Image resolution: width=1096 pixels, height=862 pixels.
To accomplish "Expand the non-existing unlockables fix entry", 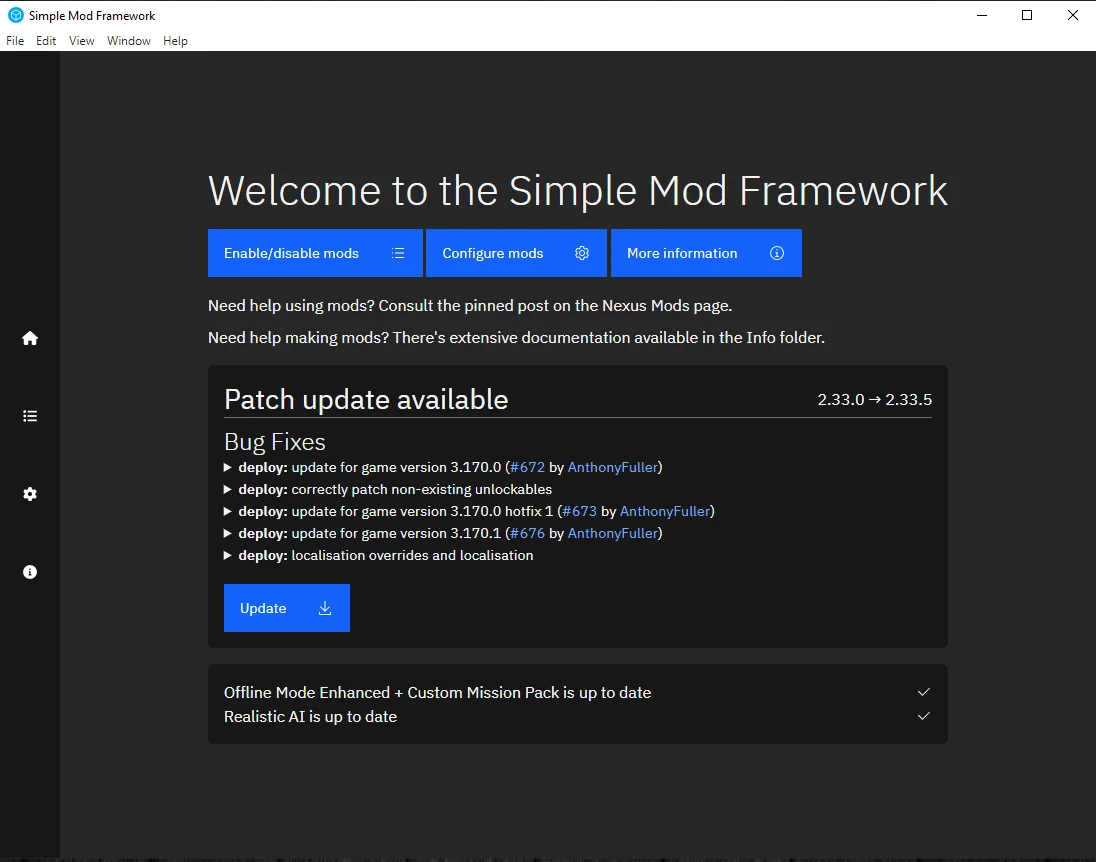I will (x=229, y=489).
